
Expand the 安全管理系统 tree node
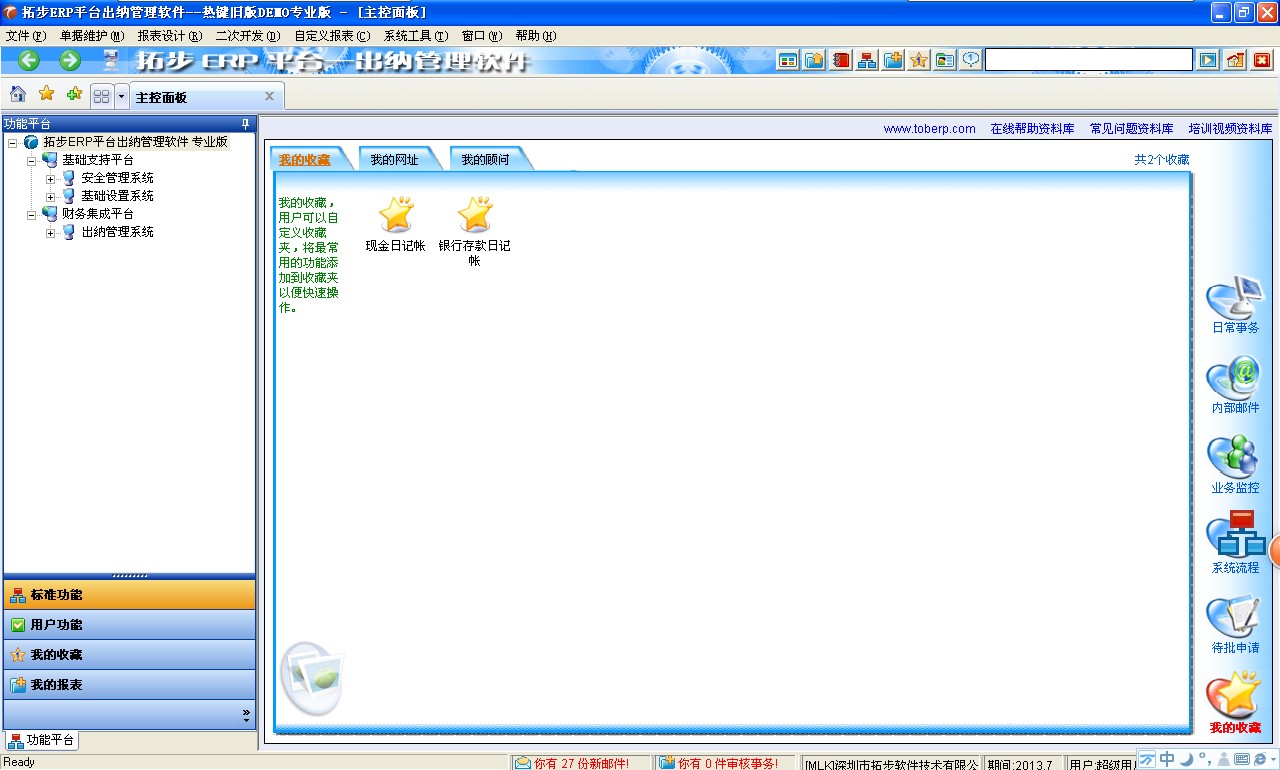51,178
